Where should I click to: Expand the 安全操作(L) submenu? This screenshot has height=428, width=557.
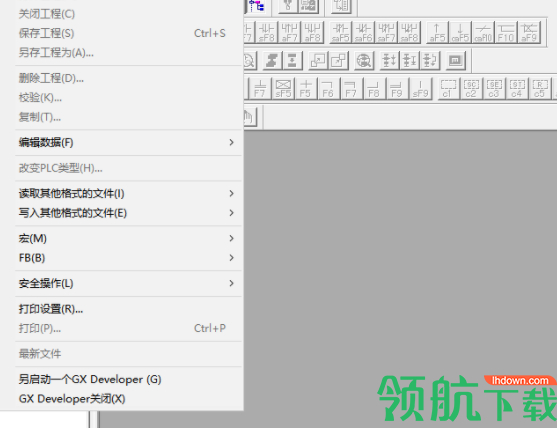point(128,283)
